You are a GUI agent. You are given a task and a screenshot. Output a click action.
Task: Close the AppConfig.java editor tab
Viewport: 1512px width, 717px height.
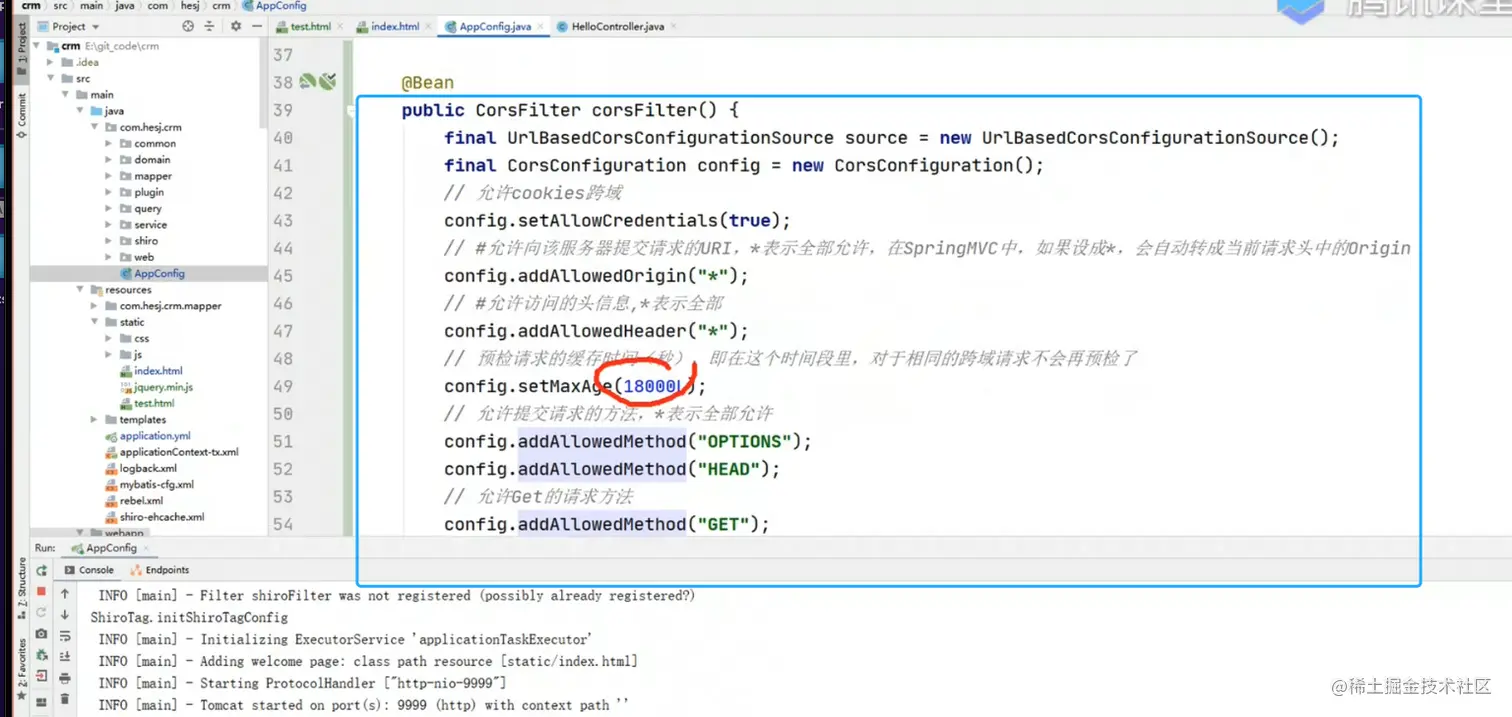pyautogui.click(x=541, y=27)
